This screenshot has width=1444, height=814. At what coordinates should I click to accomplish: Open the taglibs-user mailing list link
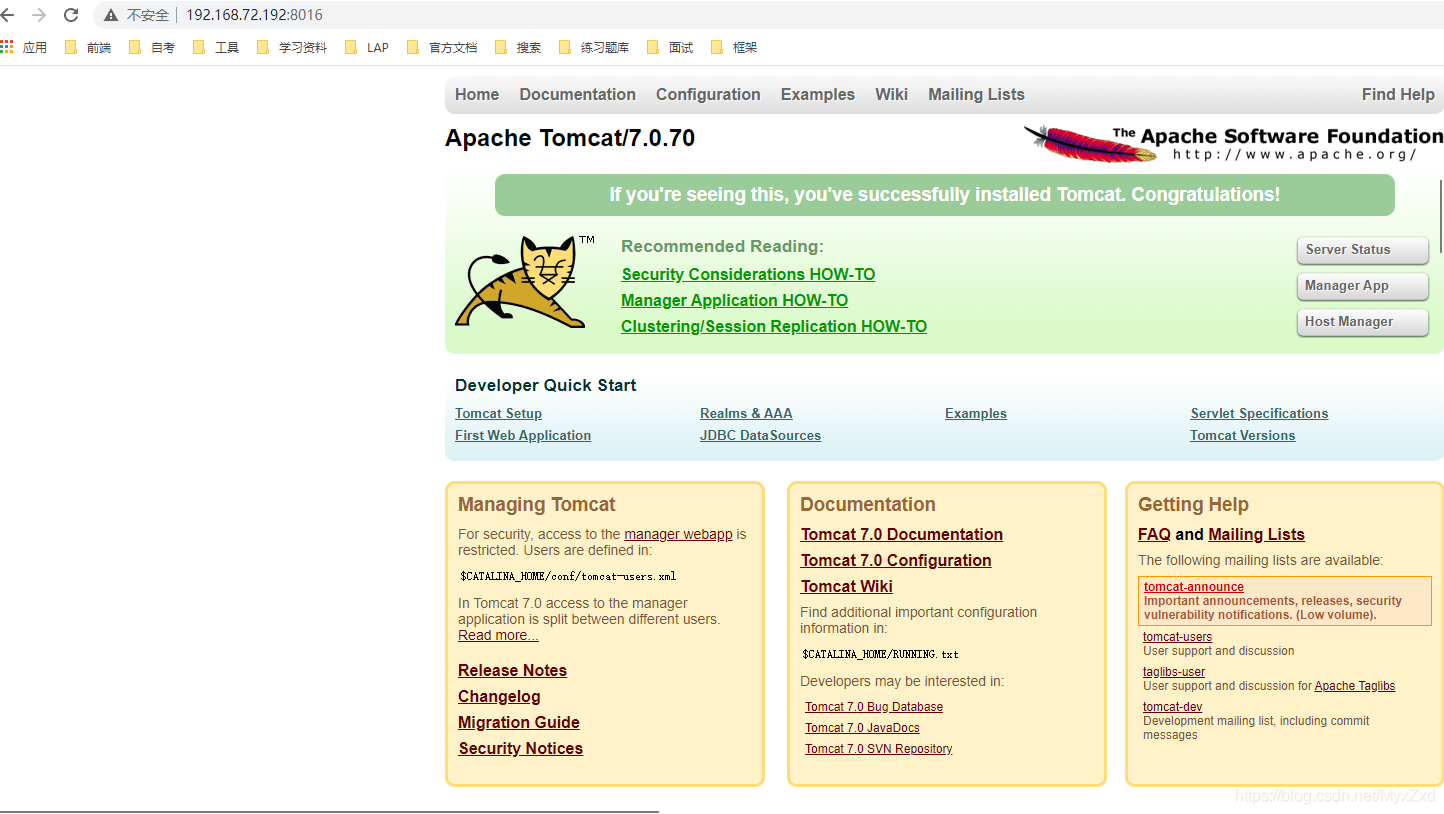tap(1174, 672)
